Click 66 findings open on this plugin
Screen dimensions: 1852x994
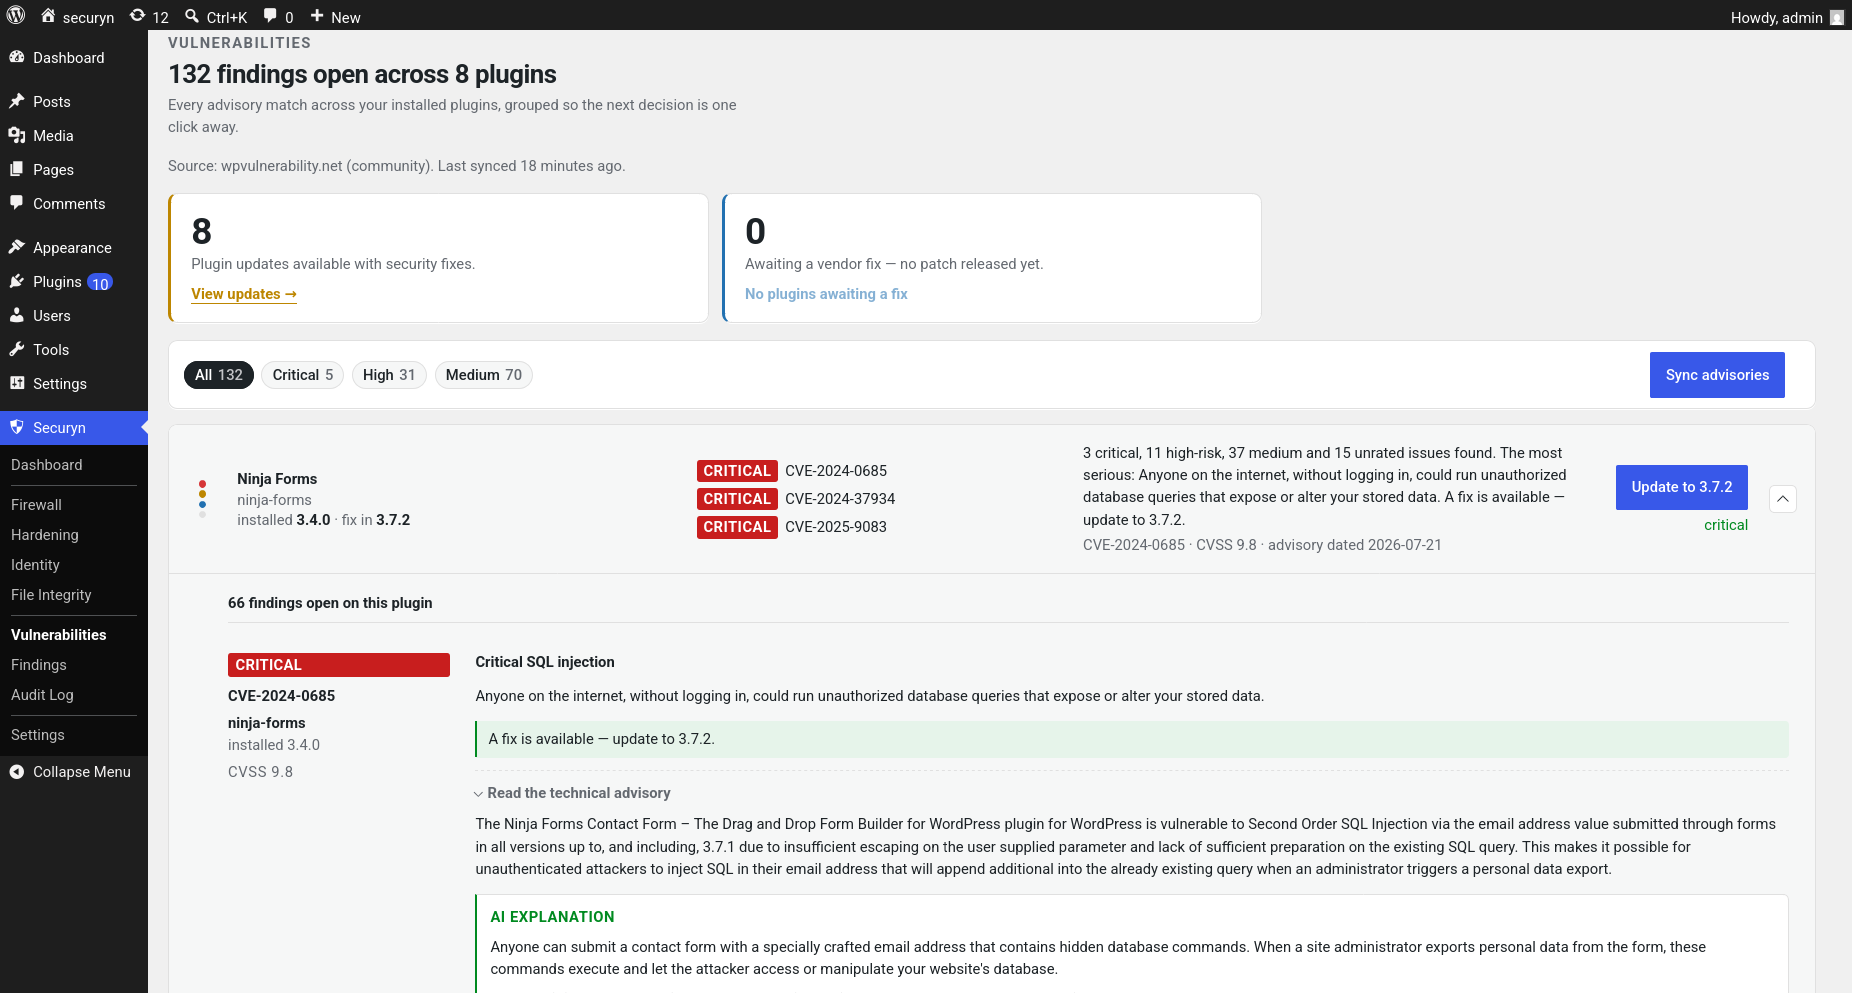click(x=330, y=603)
